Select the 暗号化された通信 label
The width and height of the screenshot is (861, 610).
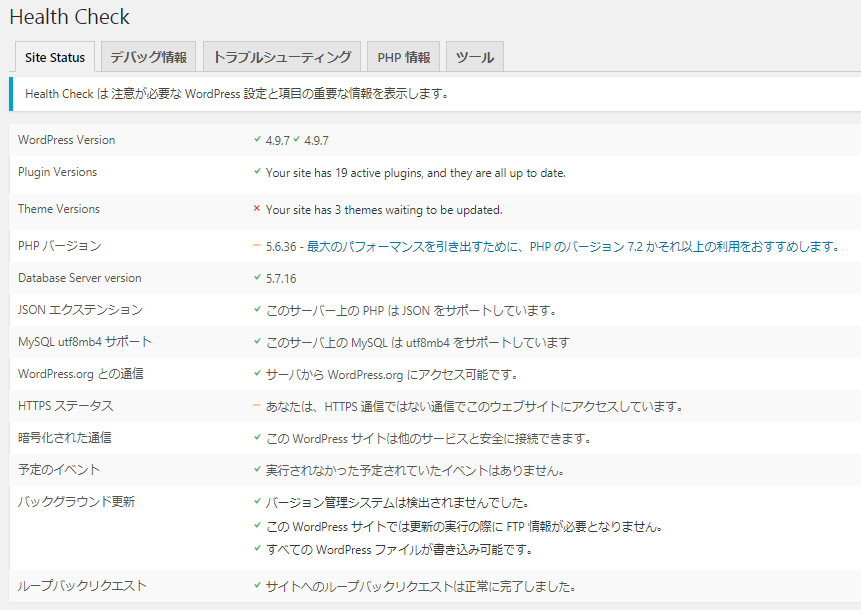click(x=65, y=438)
